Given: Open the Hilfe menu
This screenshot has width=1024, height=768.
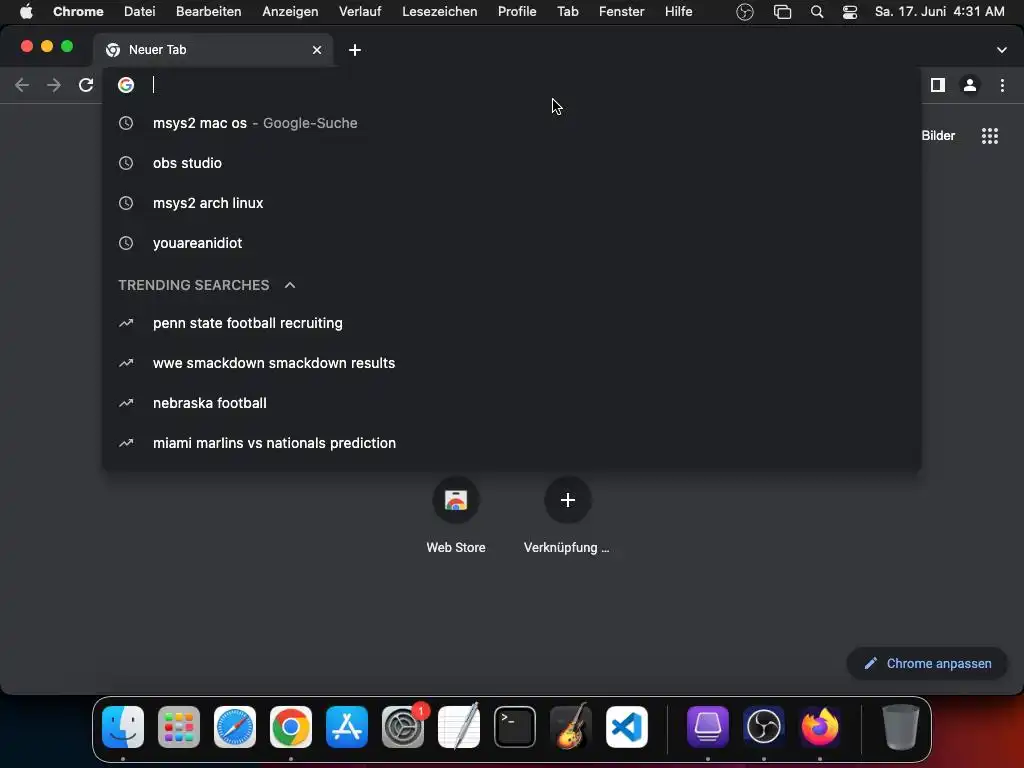Looking at the screenshot, I should tap(679, 11).
